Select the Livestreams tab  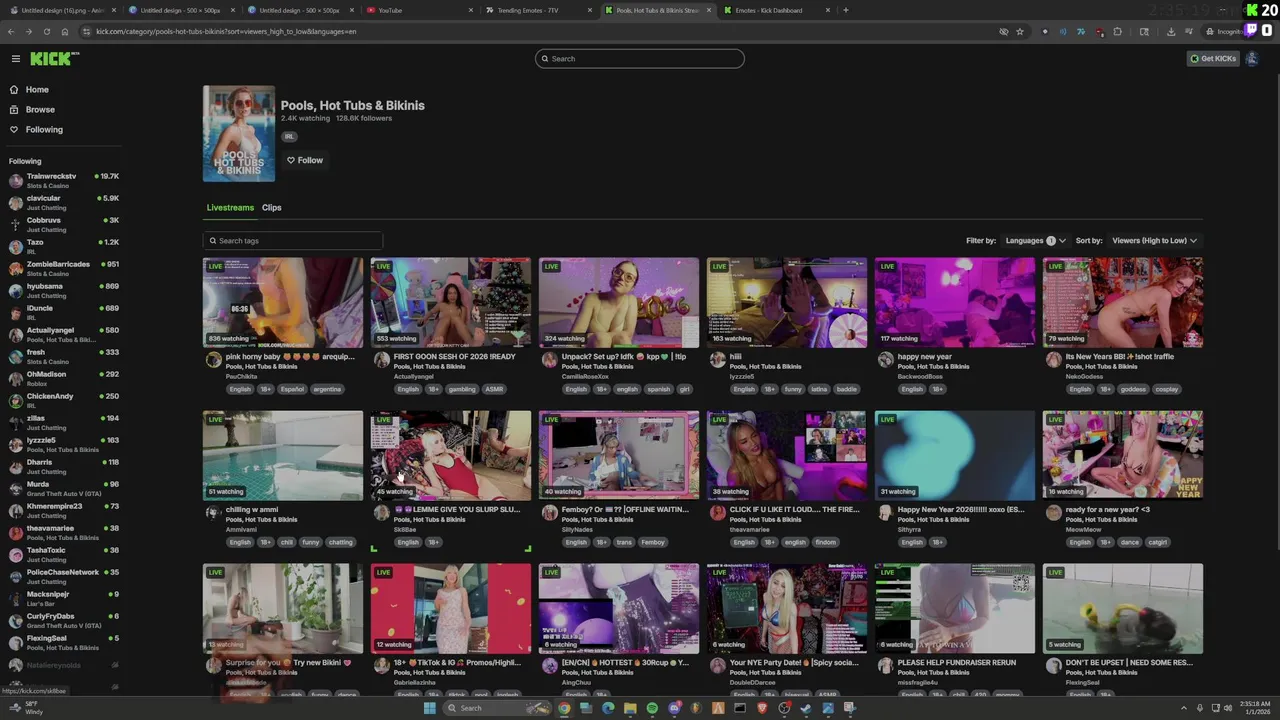click(x=230, y=208)
